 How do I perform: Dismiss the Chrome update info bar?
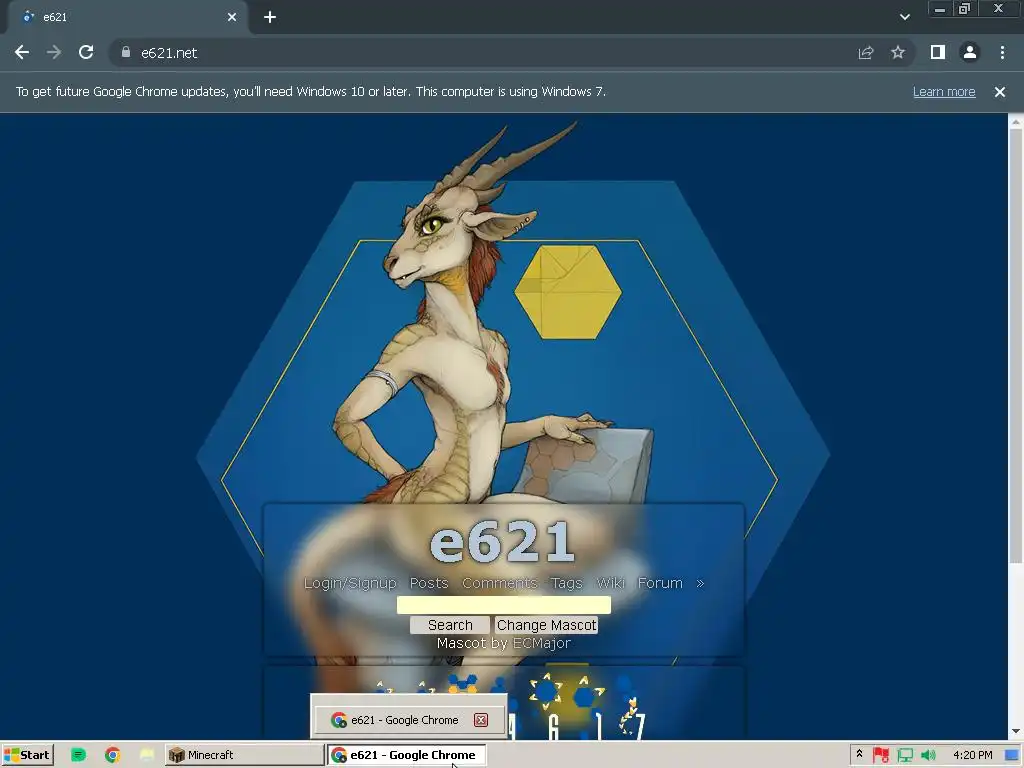tap(1000, 92)
